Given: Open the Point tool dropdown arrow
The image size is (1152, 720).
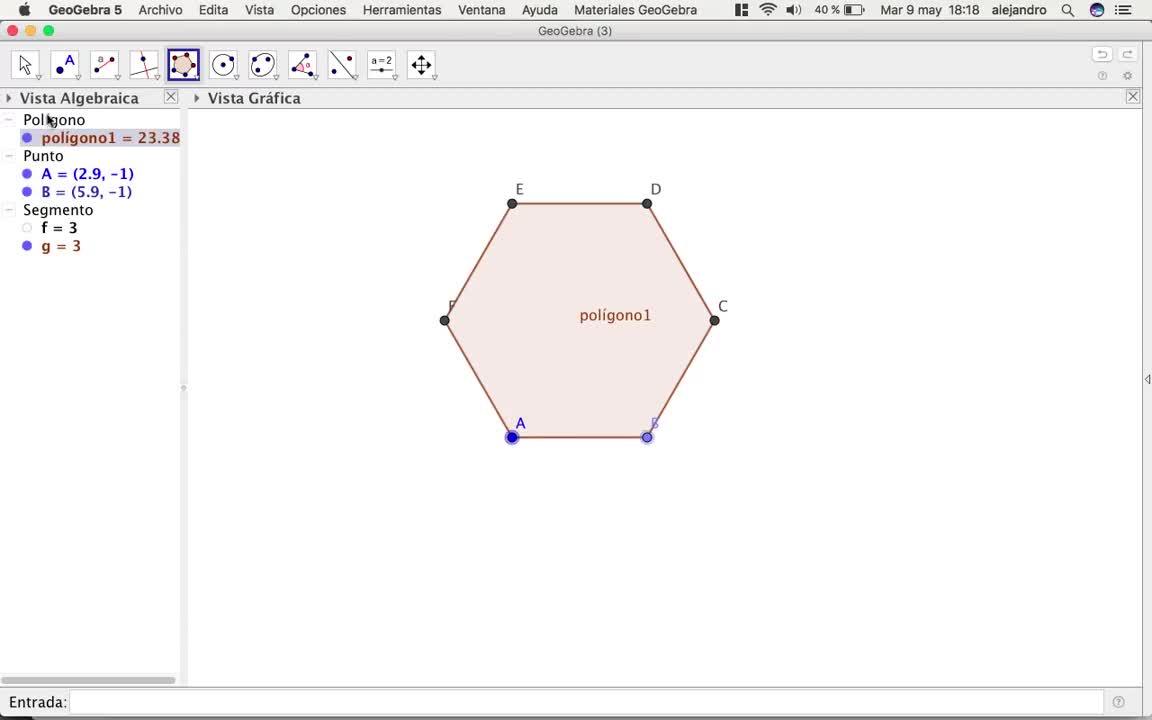Looking at the screenshot, I should (79, 77).
